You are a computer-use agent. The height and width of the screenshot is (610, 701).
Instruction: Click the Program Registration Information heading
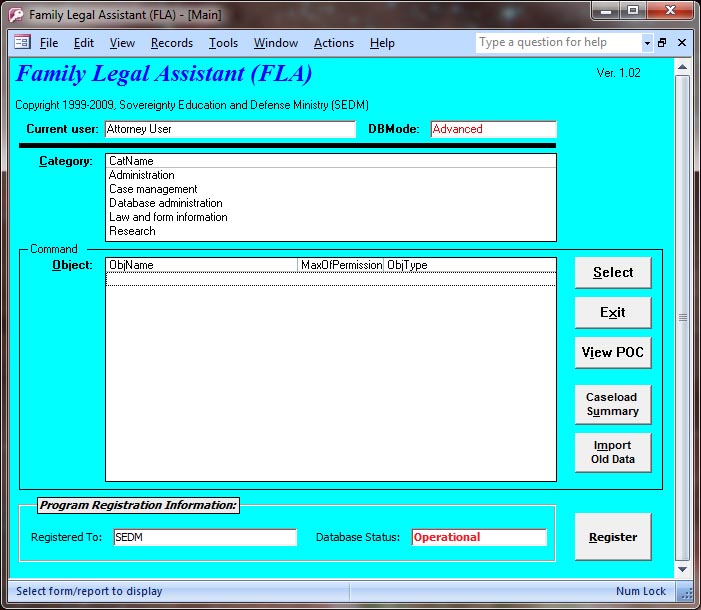coord(138,505)
